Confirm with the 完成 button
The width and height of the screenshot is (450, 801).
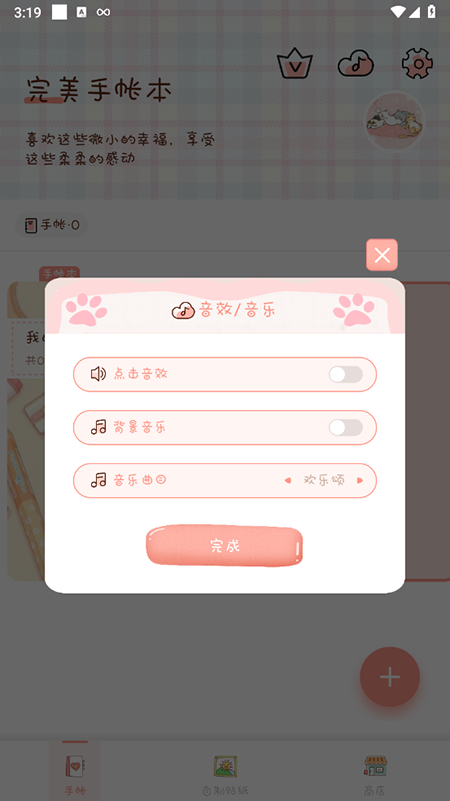(x=225, y=546)
